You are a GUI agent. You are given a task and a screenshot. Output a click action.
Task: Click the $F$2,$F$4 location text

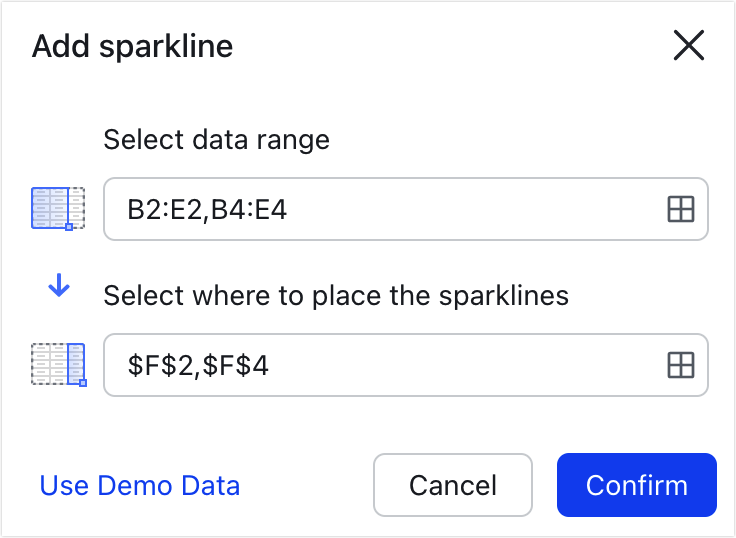pyautogui.click(x=198, y=365)
